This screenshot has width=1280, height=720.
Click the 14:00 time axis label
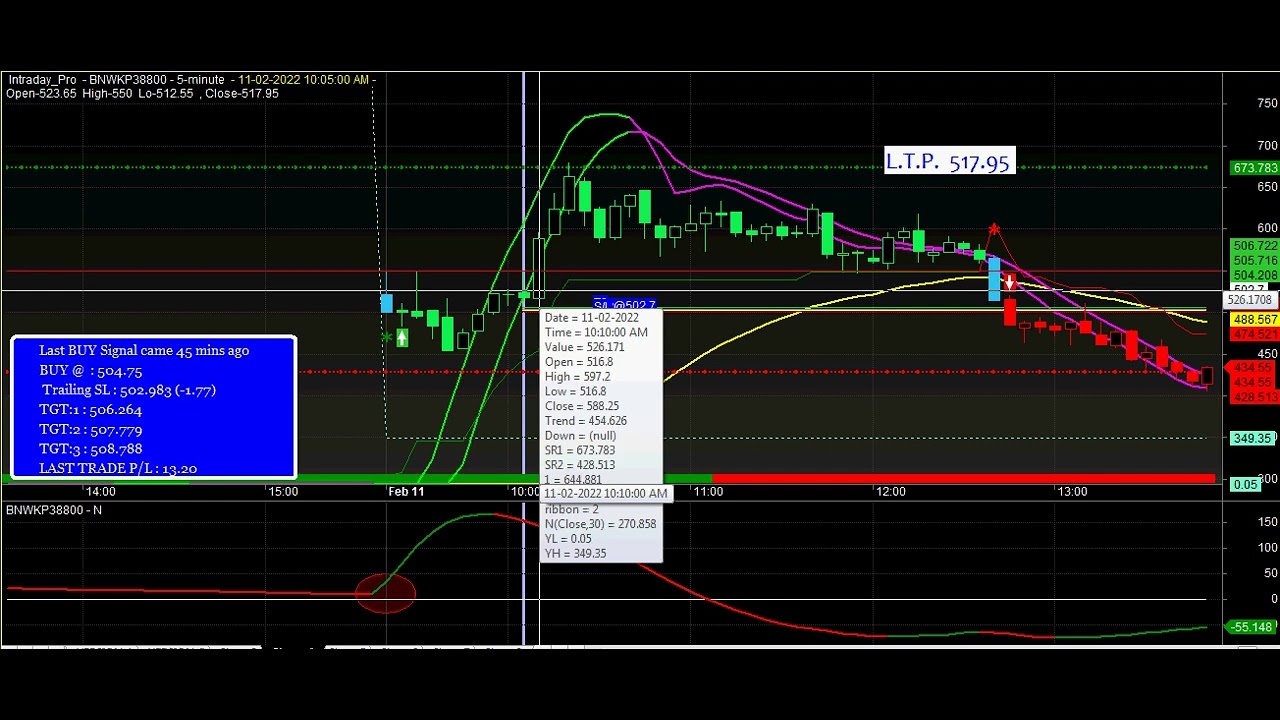(x=100, y=492)
